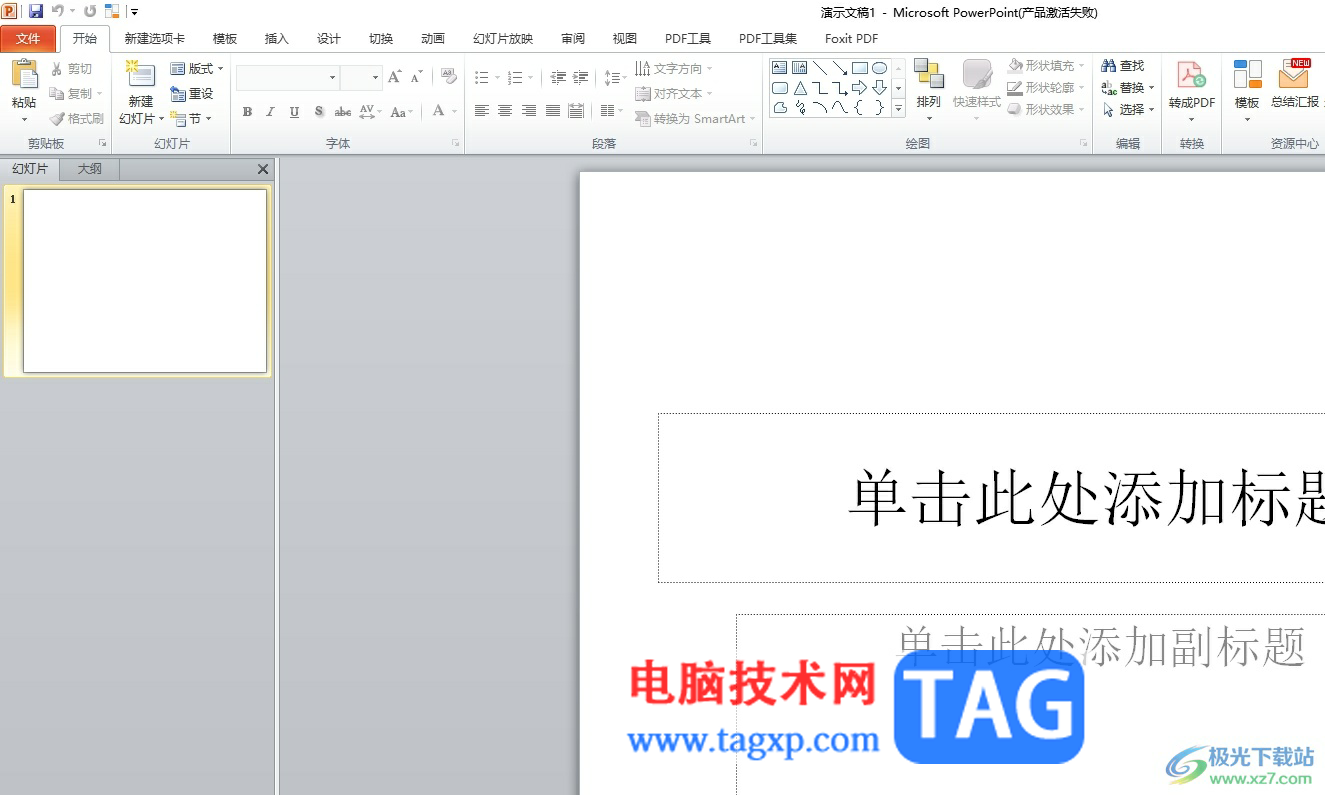Switch to the Outline pane tab

pos(90,169)
